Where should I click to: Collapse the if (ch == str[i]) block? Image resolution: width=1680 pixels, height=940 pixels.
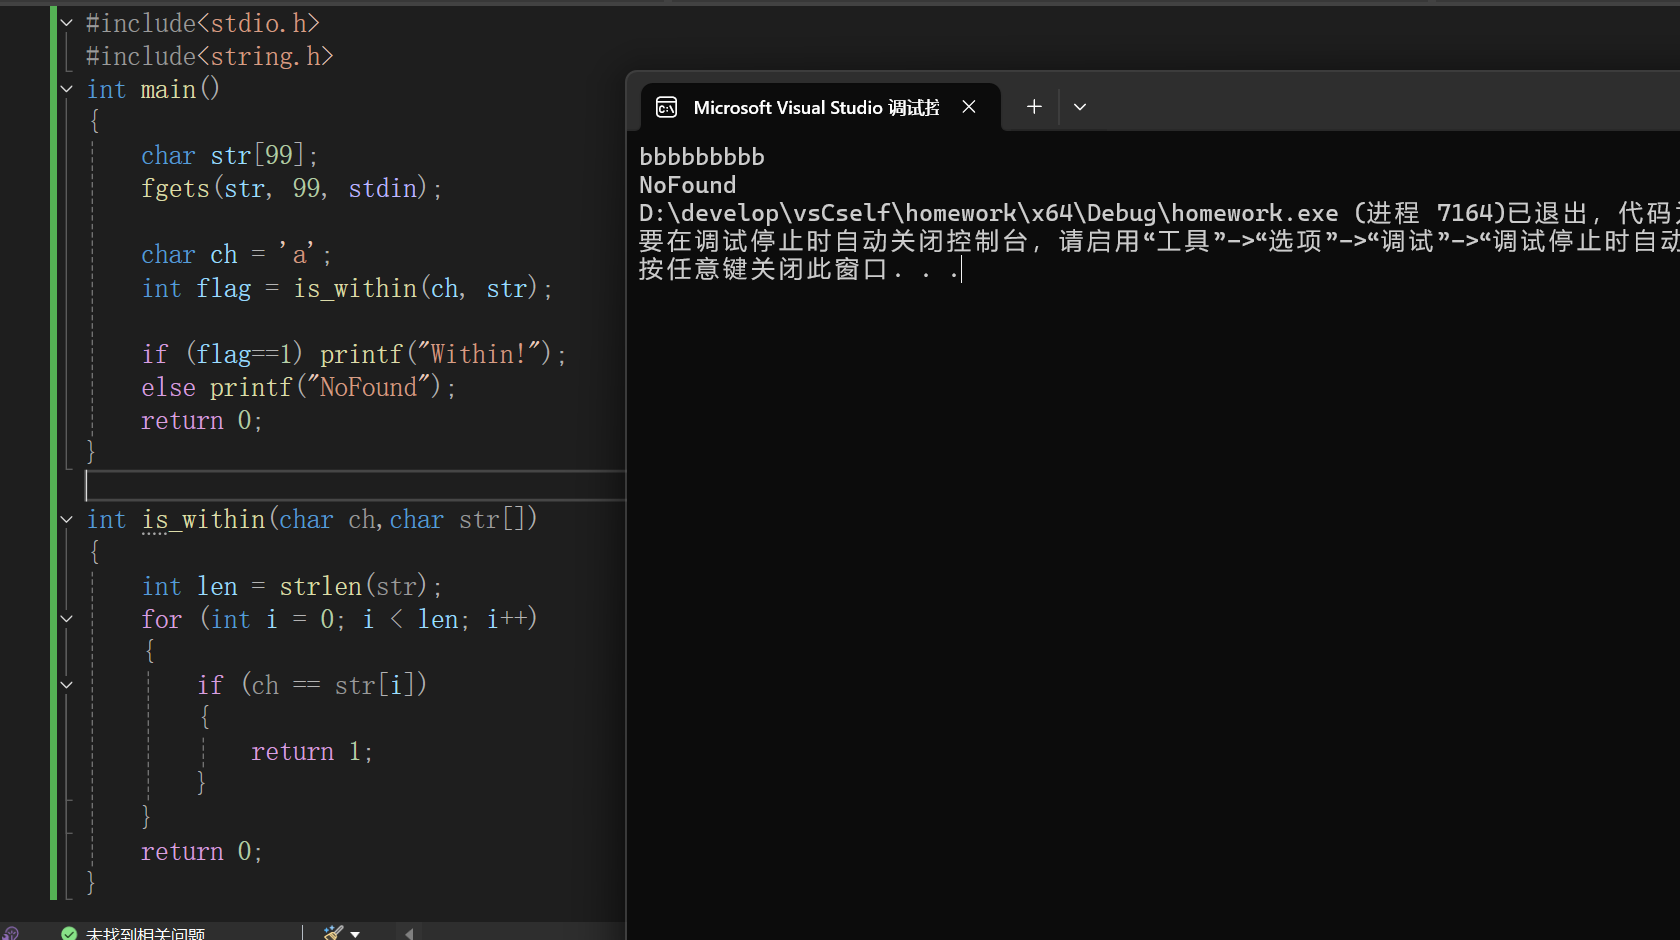click(x=67, y=685)
